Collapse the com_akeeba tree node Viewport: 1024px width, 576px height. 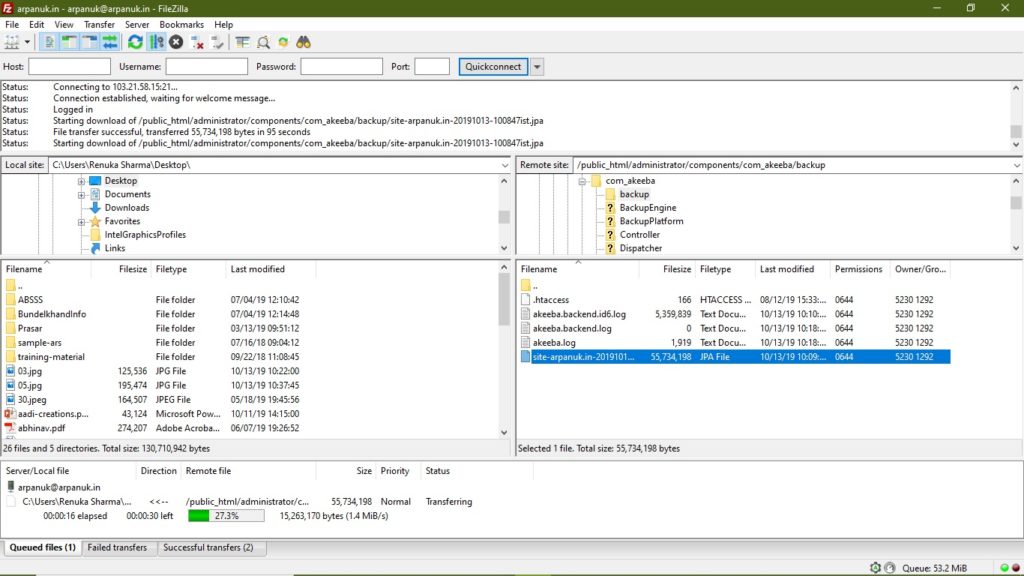(582, 181)
